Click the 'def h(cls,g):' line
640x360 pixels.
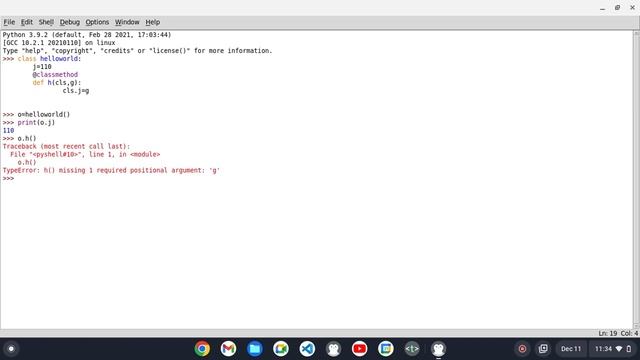tap(57, 82)
